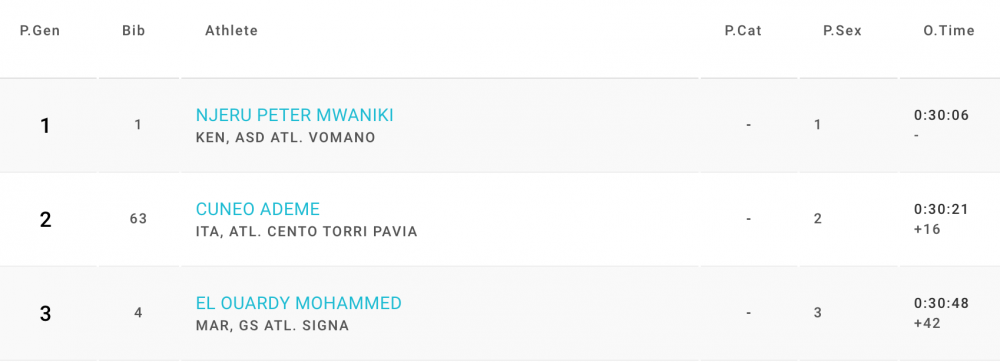Open athlete NJERU PETER MWANIKI's profile link

pyautogui.click(x=294, y=115)
